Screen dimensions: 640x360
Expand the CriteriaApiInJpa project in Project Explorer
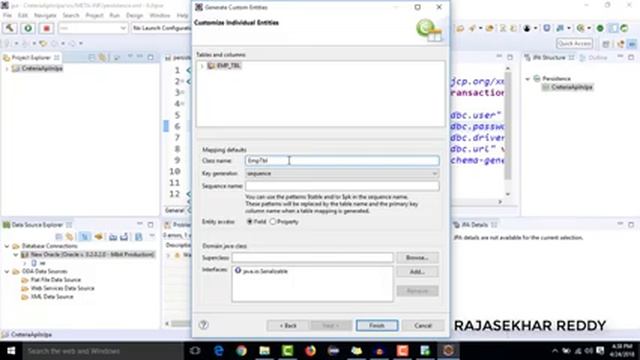tap(7, 69)
